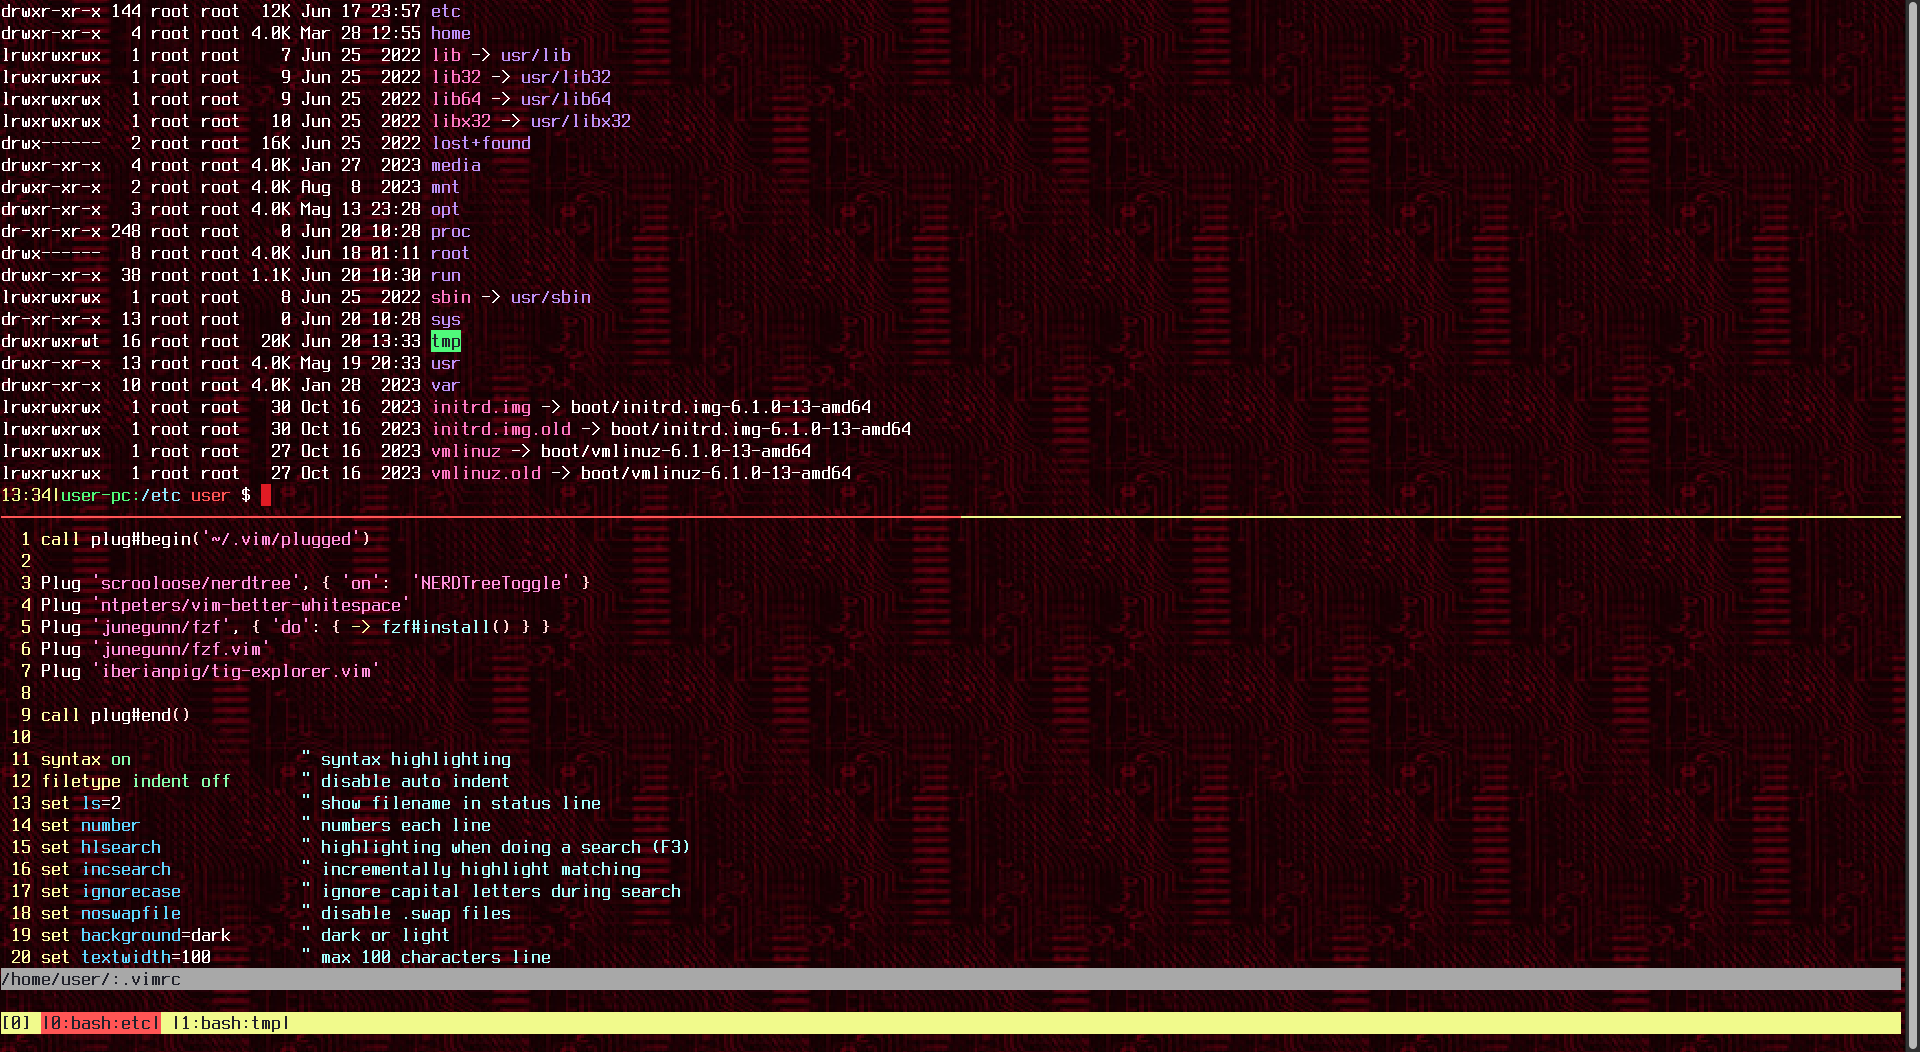Screen dimensions: 1920x1052
Task: Click comment 'show filename in status line'
Action: pos(461,803)
